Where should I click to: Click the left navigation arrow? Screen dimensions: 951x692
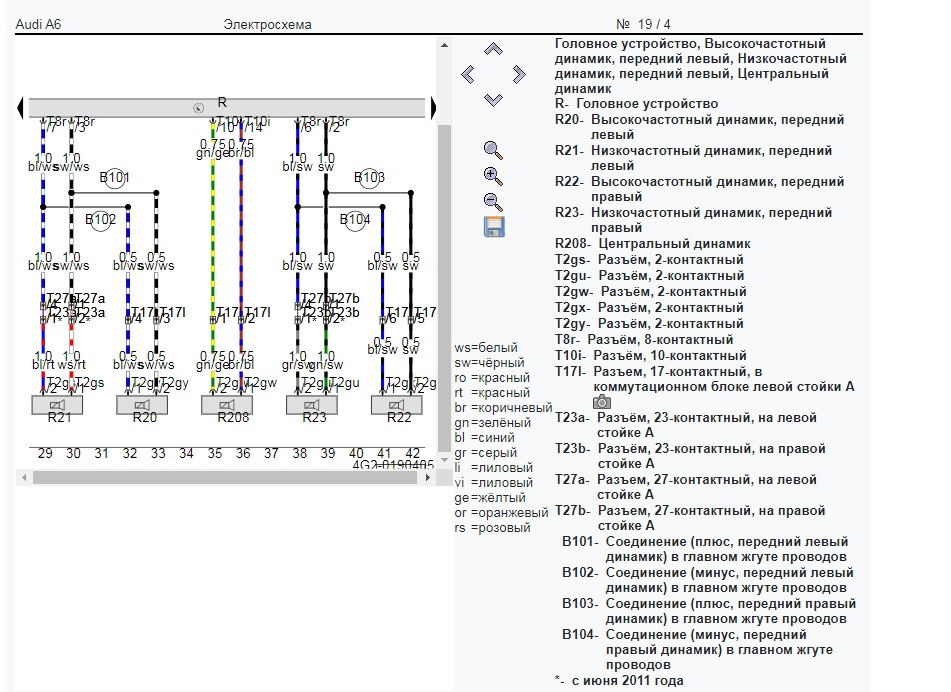click(468, 75)
